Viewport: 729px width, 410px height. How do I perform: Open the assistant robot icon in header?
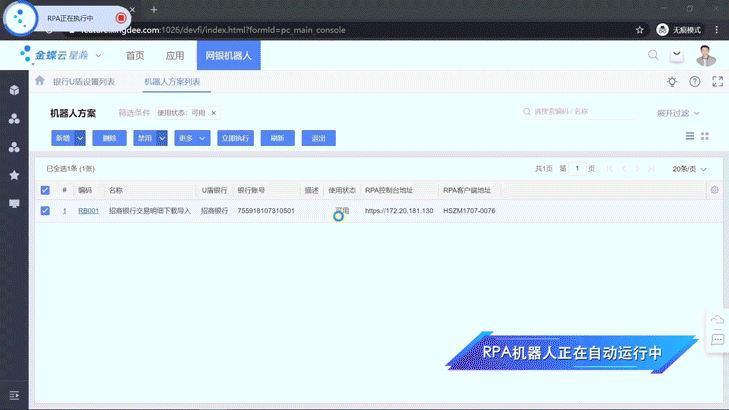pos(677,56)
